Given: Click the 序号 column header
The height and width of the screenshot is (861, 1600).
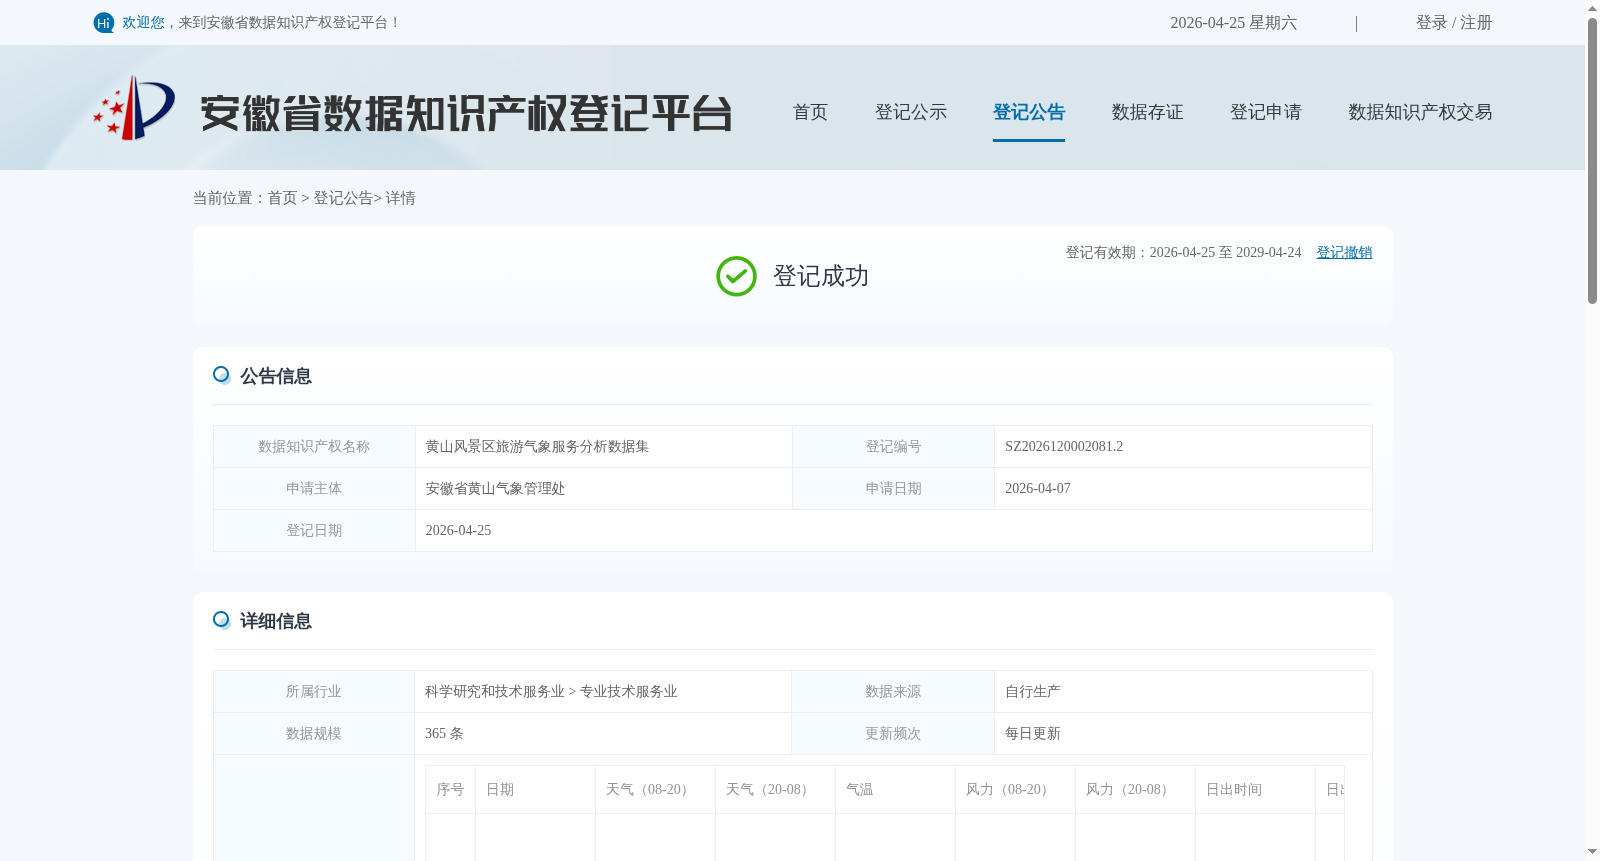Looking at the screenshot, I should tap(450, 790).
